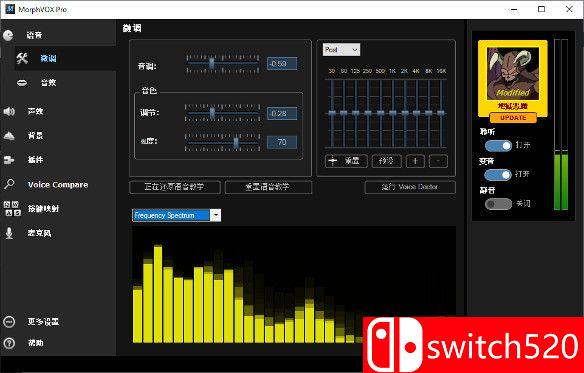Select the 微调 tools wrench icon
The width and height of the screenshot is (584, 373).
coord(22,58)
